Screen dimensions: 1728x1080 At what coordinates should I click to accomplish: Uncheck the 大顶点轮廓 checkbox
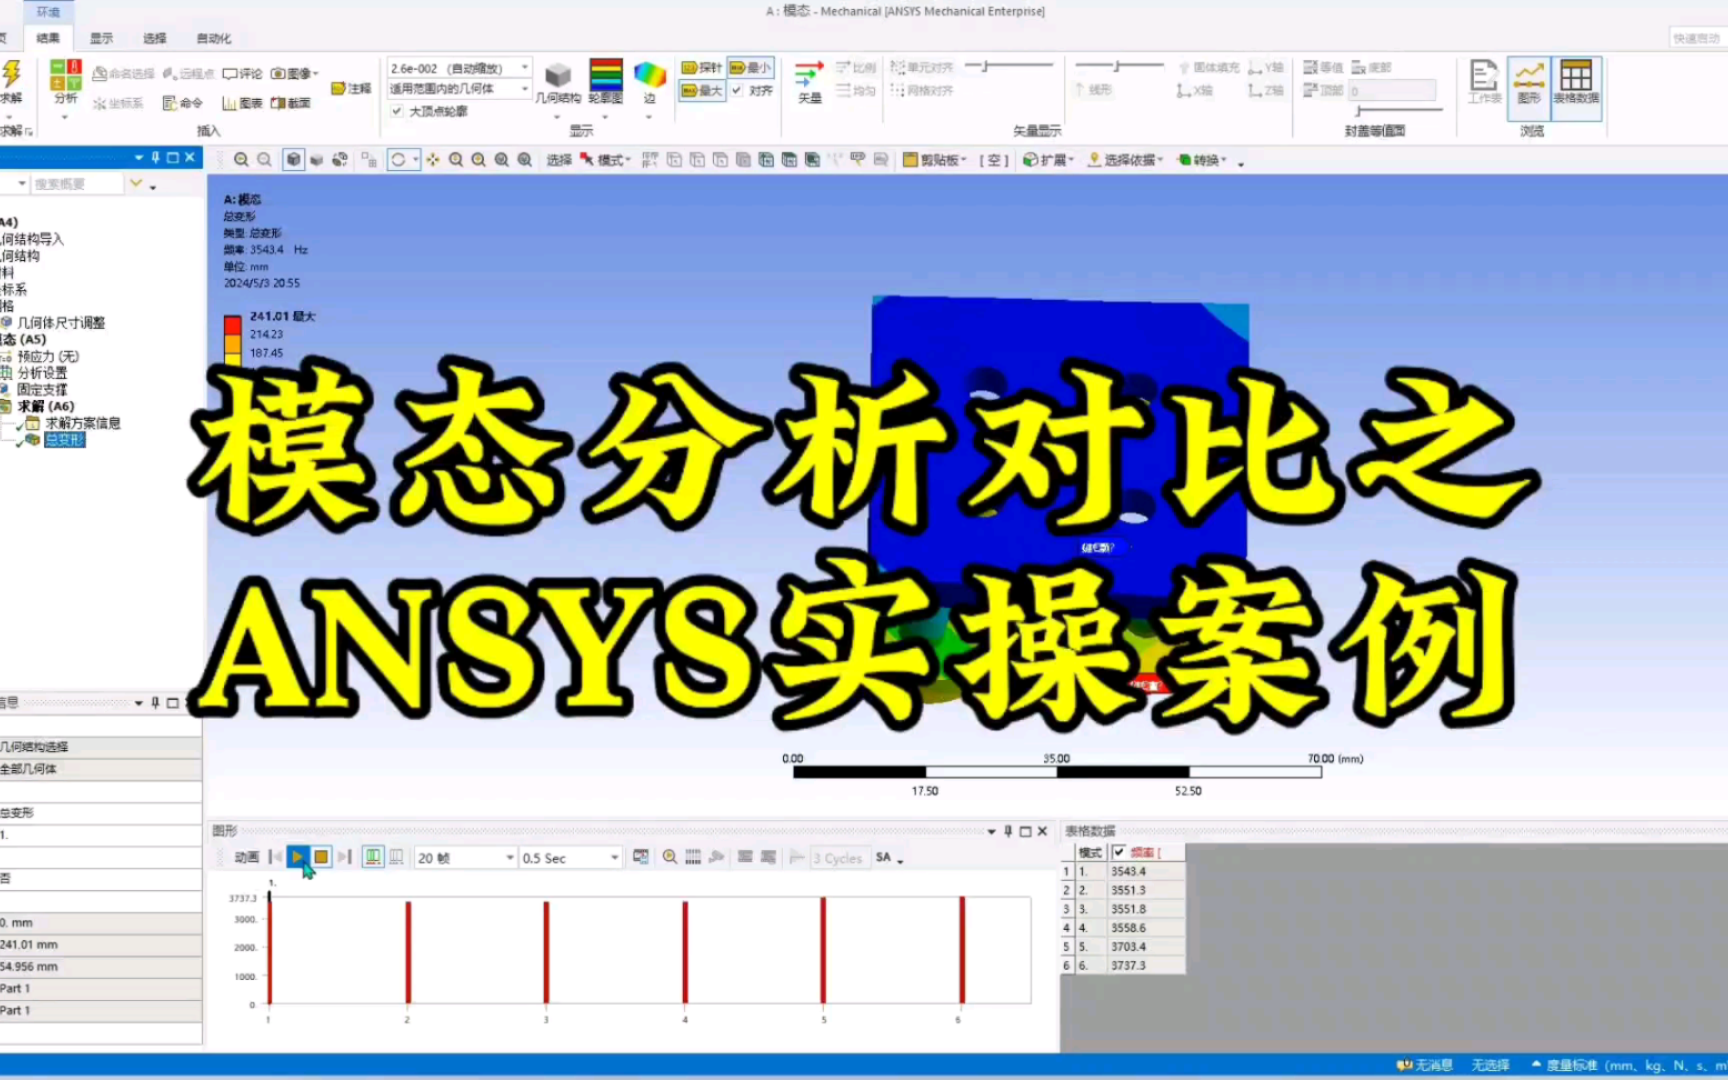(x=398, y=111)
